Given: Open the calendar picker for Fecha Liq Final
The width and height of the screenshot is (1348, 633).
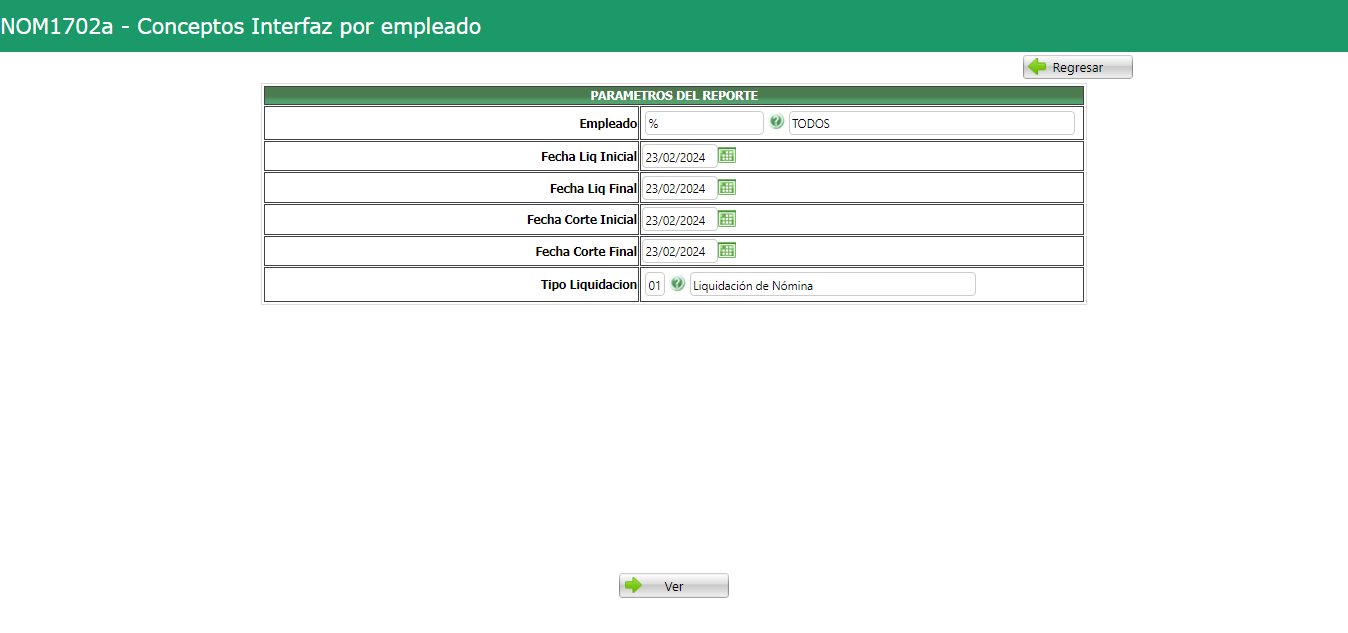Looking at the screenshot, I should 726,187.
